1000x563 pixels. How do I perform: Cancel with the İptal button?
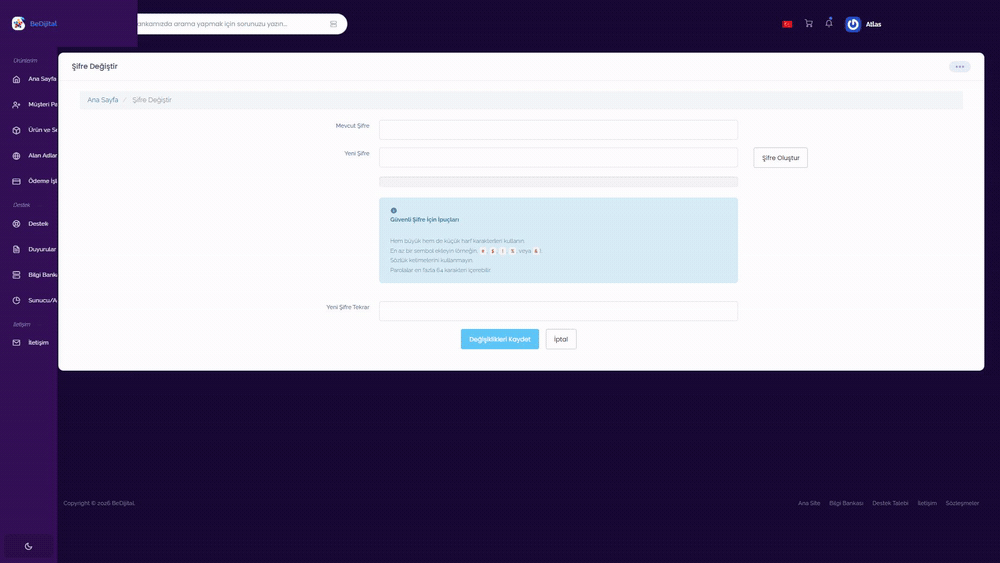[561, 339]
